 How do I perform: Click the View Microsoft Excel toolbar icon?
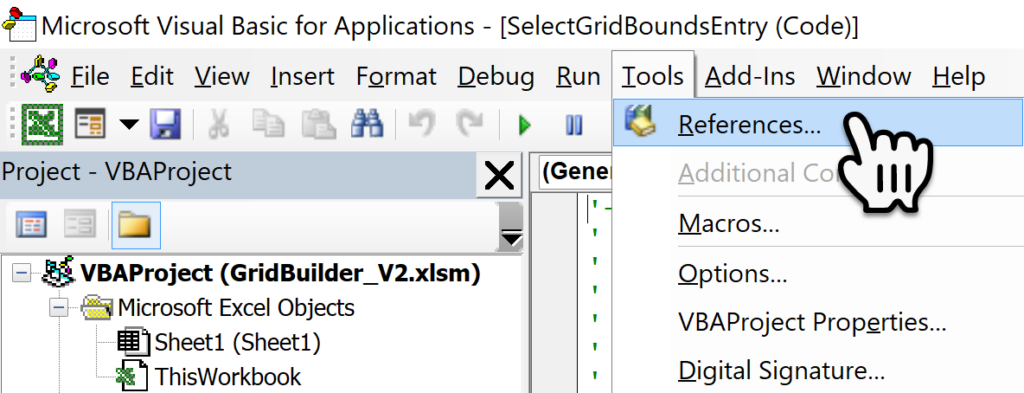pos(42,123)
